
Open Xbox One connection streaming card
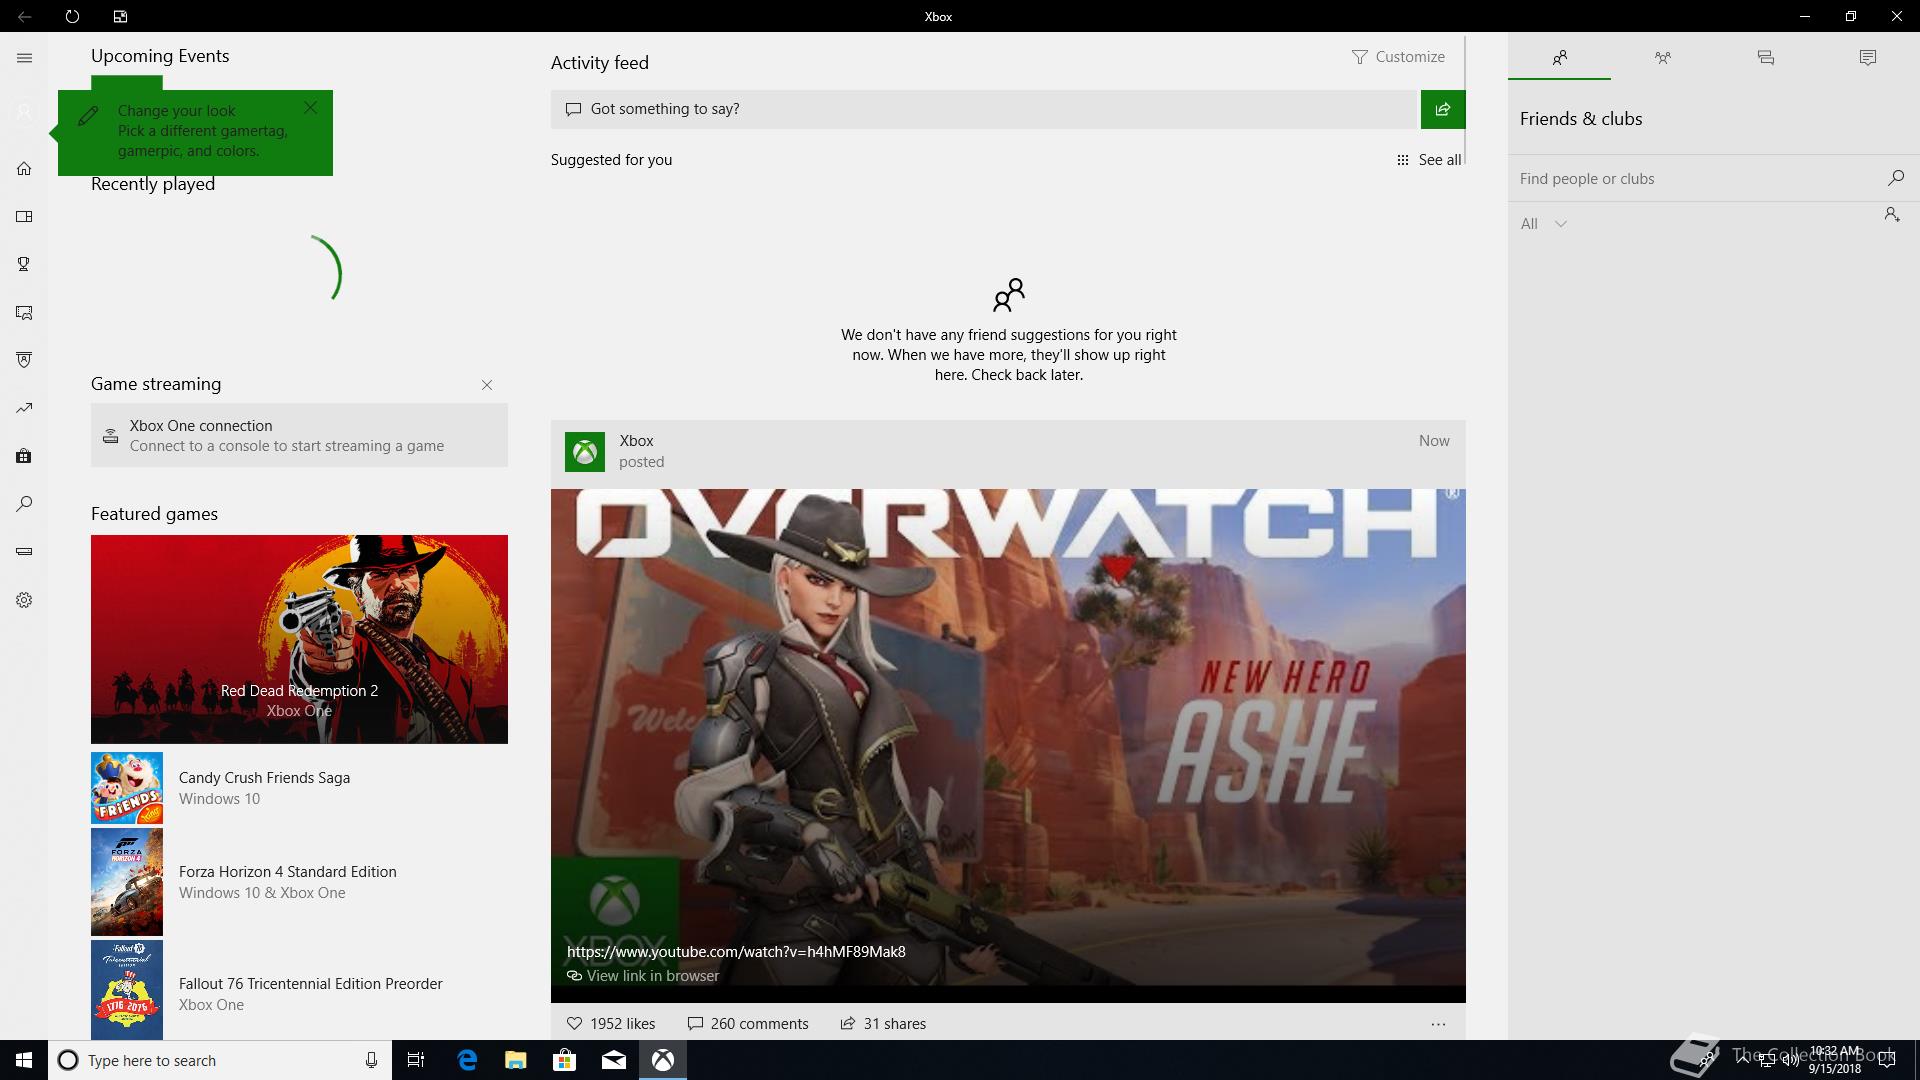coord(299,435)
